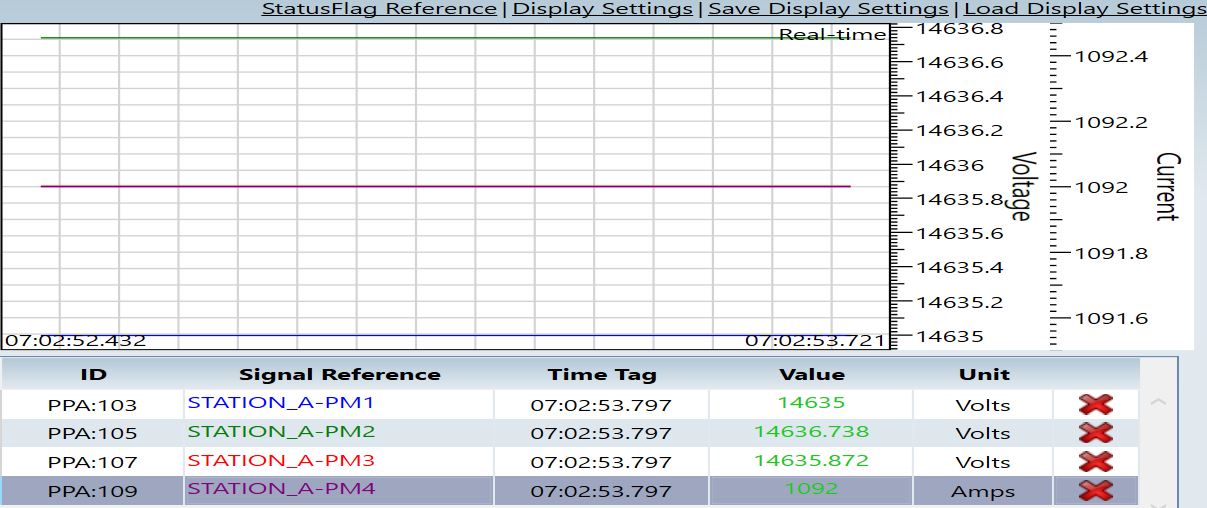Select the PPA:105 row ID cell
Image resolution: width=1207 pixels, height=508 pixels.
(93, 434)
